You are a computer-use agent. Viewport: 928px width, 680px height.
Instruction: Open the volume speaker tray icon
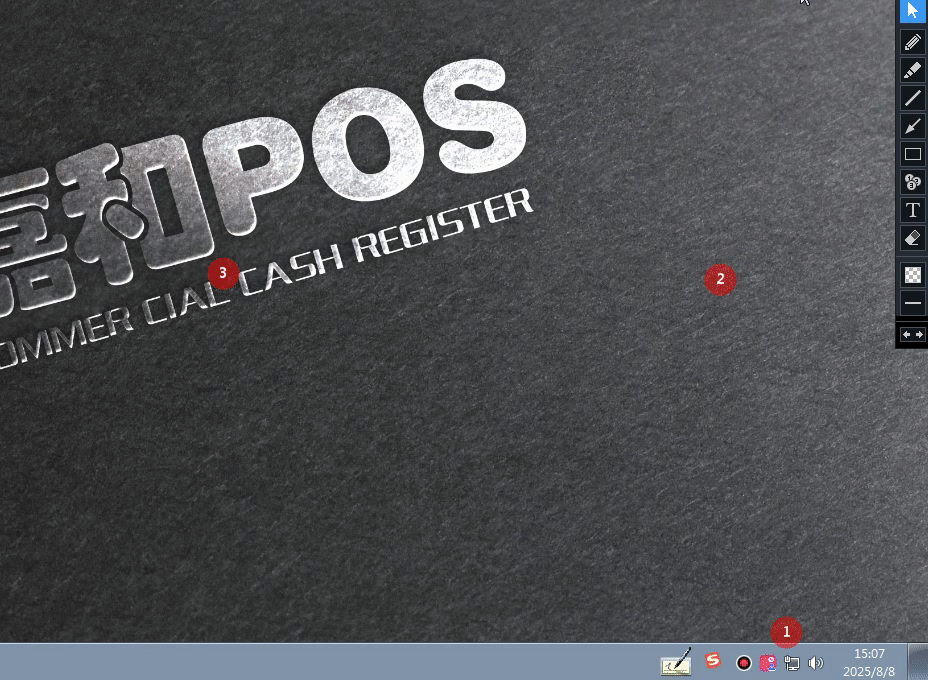816,663
